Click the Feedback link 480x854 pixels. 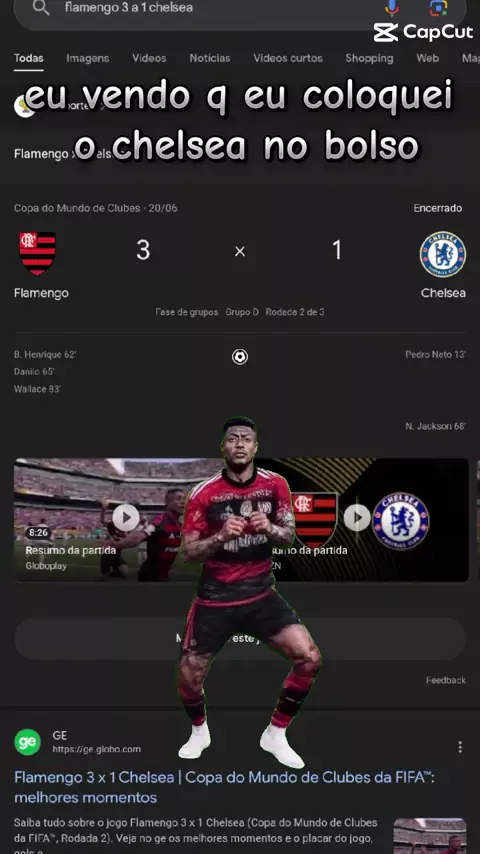click(446, 680)
